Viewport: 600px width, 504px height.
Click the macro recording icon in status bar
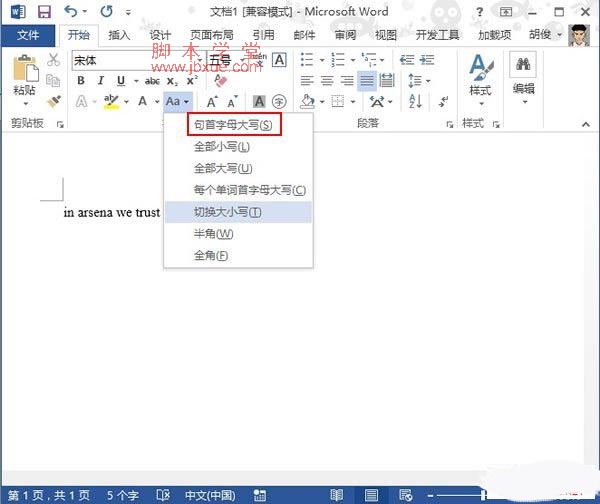(x=259, y=495)
